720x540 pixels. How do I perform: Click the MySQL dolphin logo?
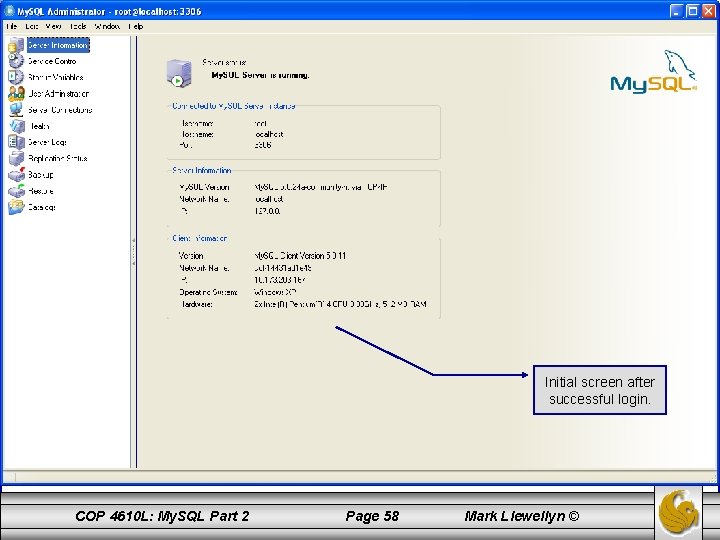653,72
